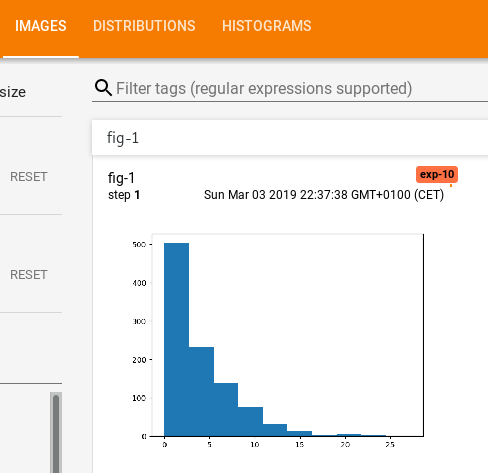Image resolution: width=488 pixels, height=473 pixels.
Task: Click the step 1 label
Action: click(x=124, y=195)
